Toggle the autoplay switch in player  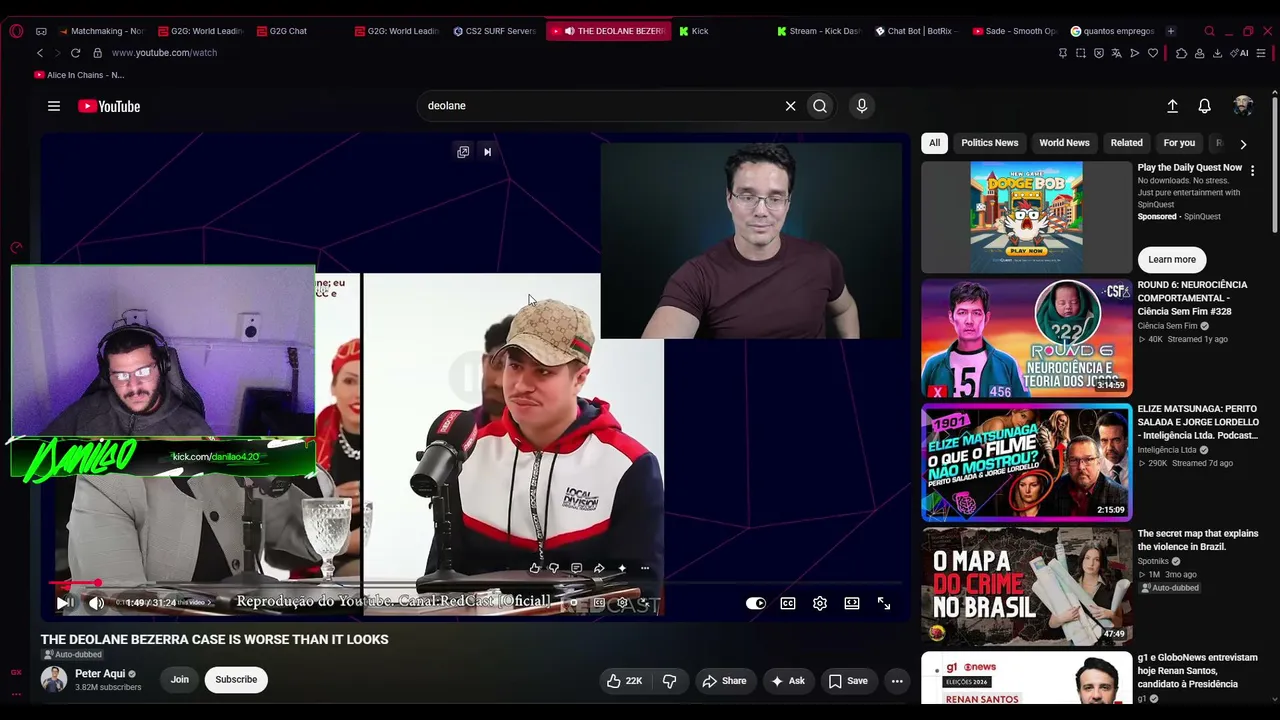pyautogui.click(x=756, y=603)
